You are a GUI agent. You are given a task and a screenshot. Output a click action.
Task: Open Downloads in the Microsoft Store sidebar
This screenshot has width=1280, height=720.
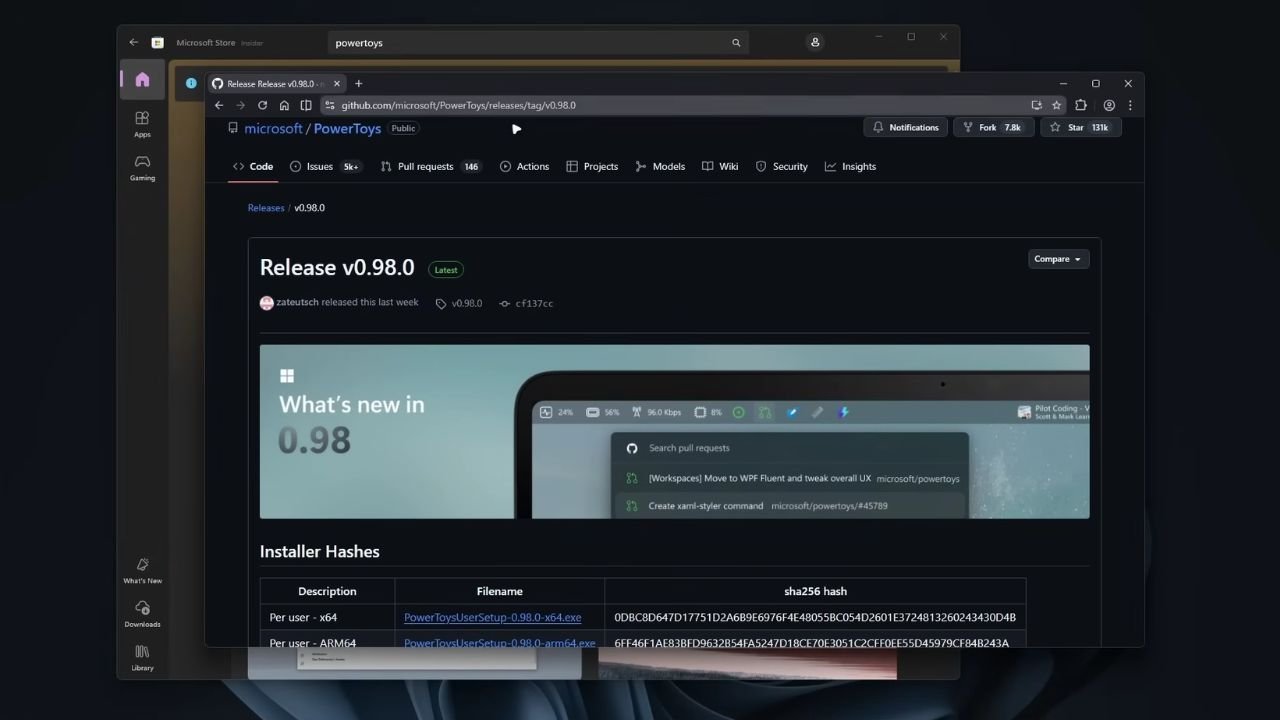pyautogui.click(x=142, y=613)
